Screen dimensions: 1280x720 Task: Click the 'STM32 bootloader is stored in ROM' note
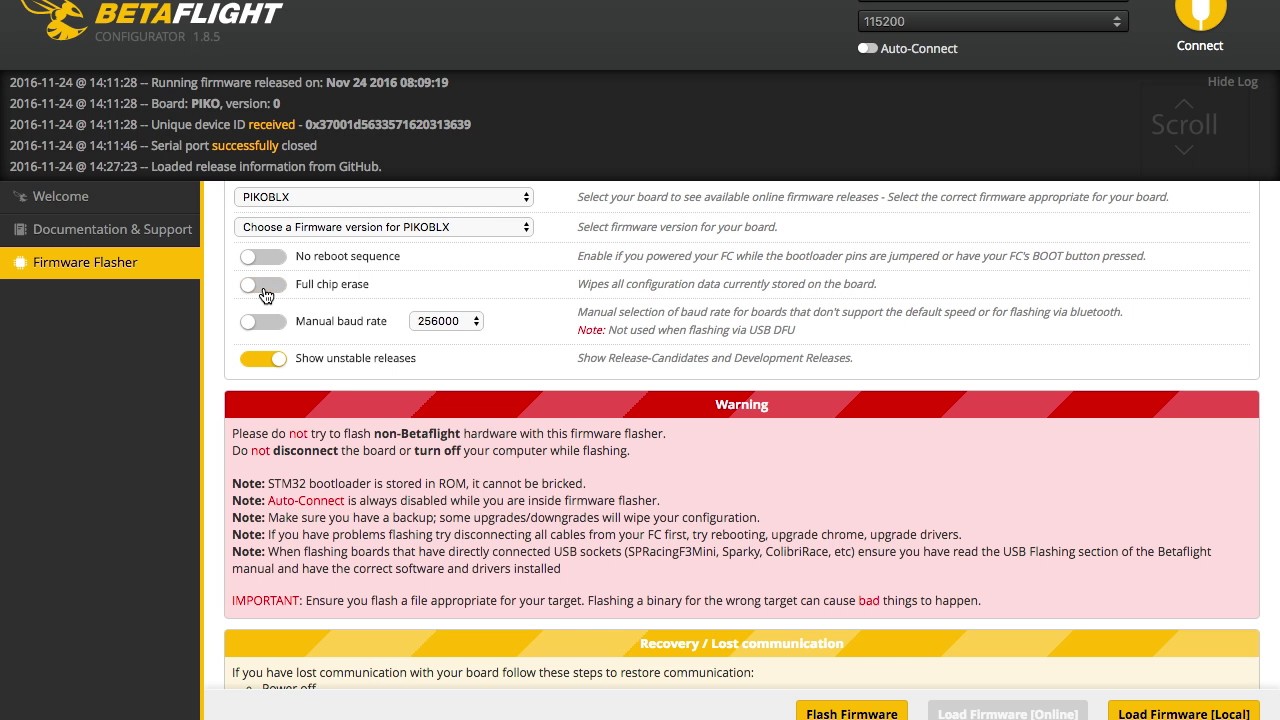click(x=409, y=484)
